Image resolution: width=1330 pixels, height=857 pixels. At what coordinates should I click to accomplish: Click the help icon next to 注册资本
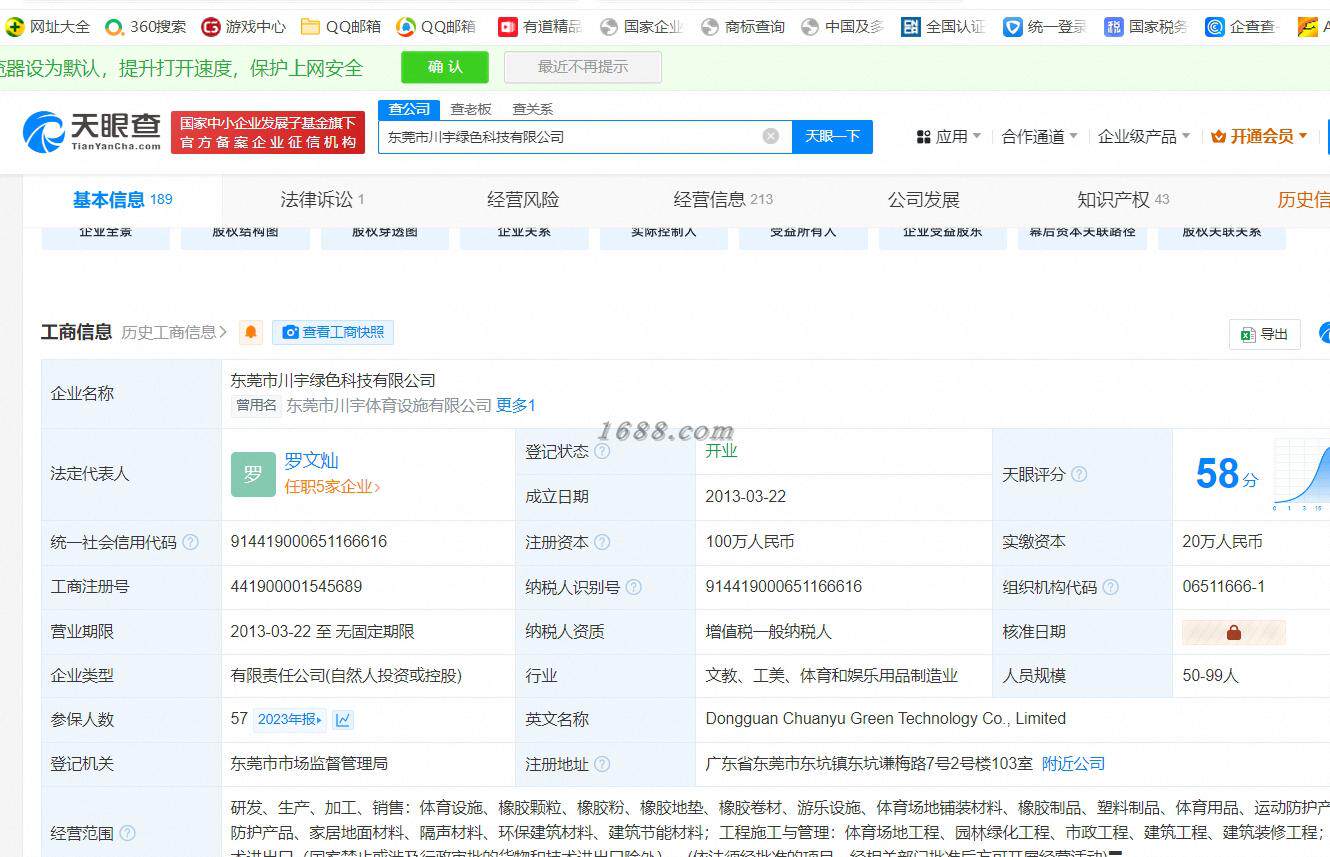[x=602, y=542]
